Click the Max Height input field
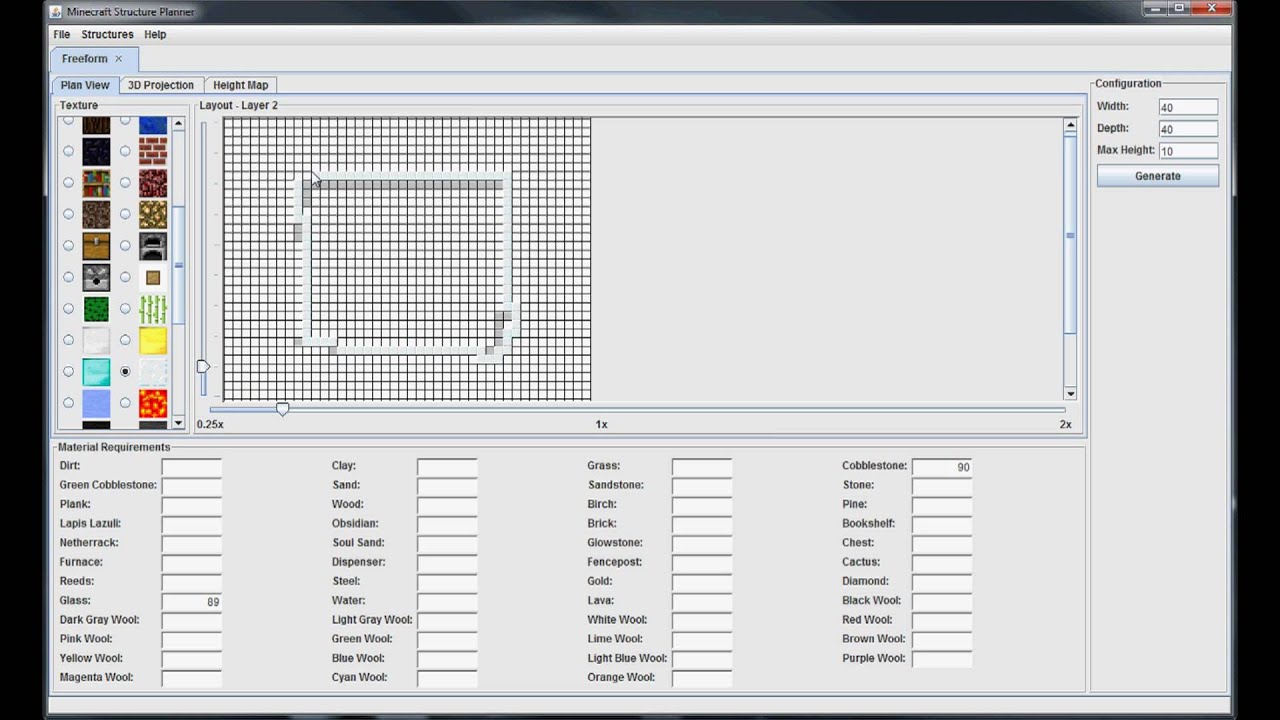This screenshot has width=1280, height=720. pyautogui.click(x=1188, y=151)
